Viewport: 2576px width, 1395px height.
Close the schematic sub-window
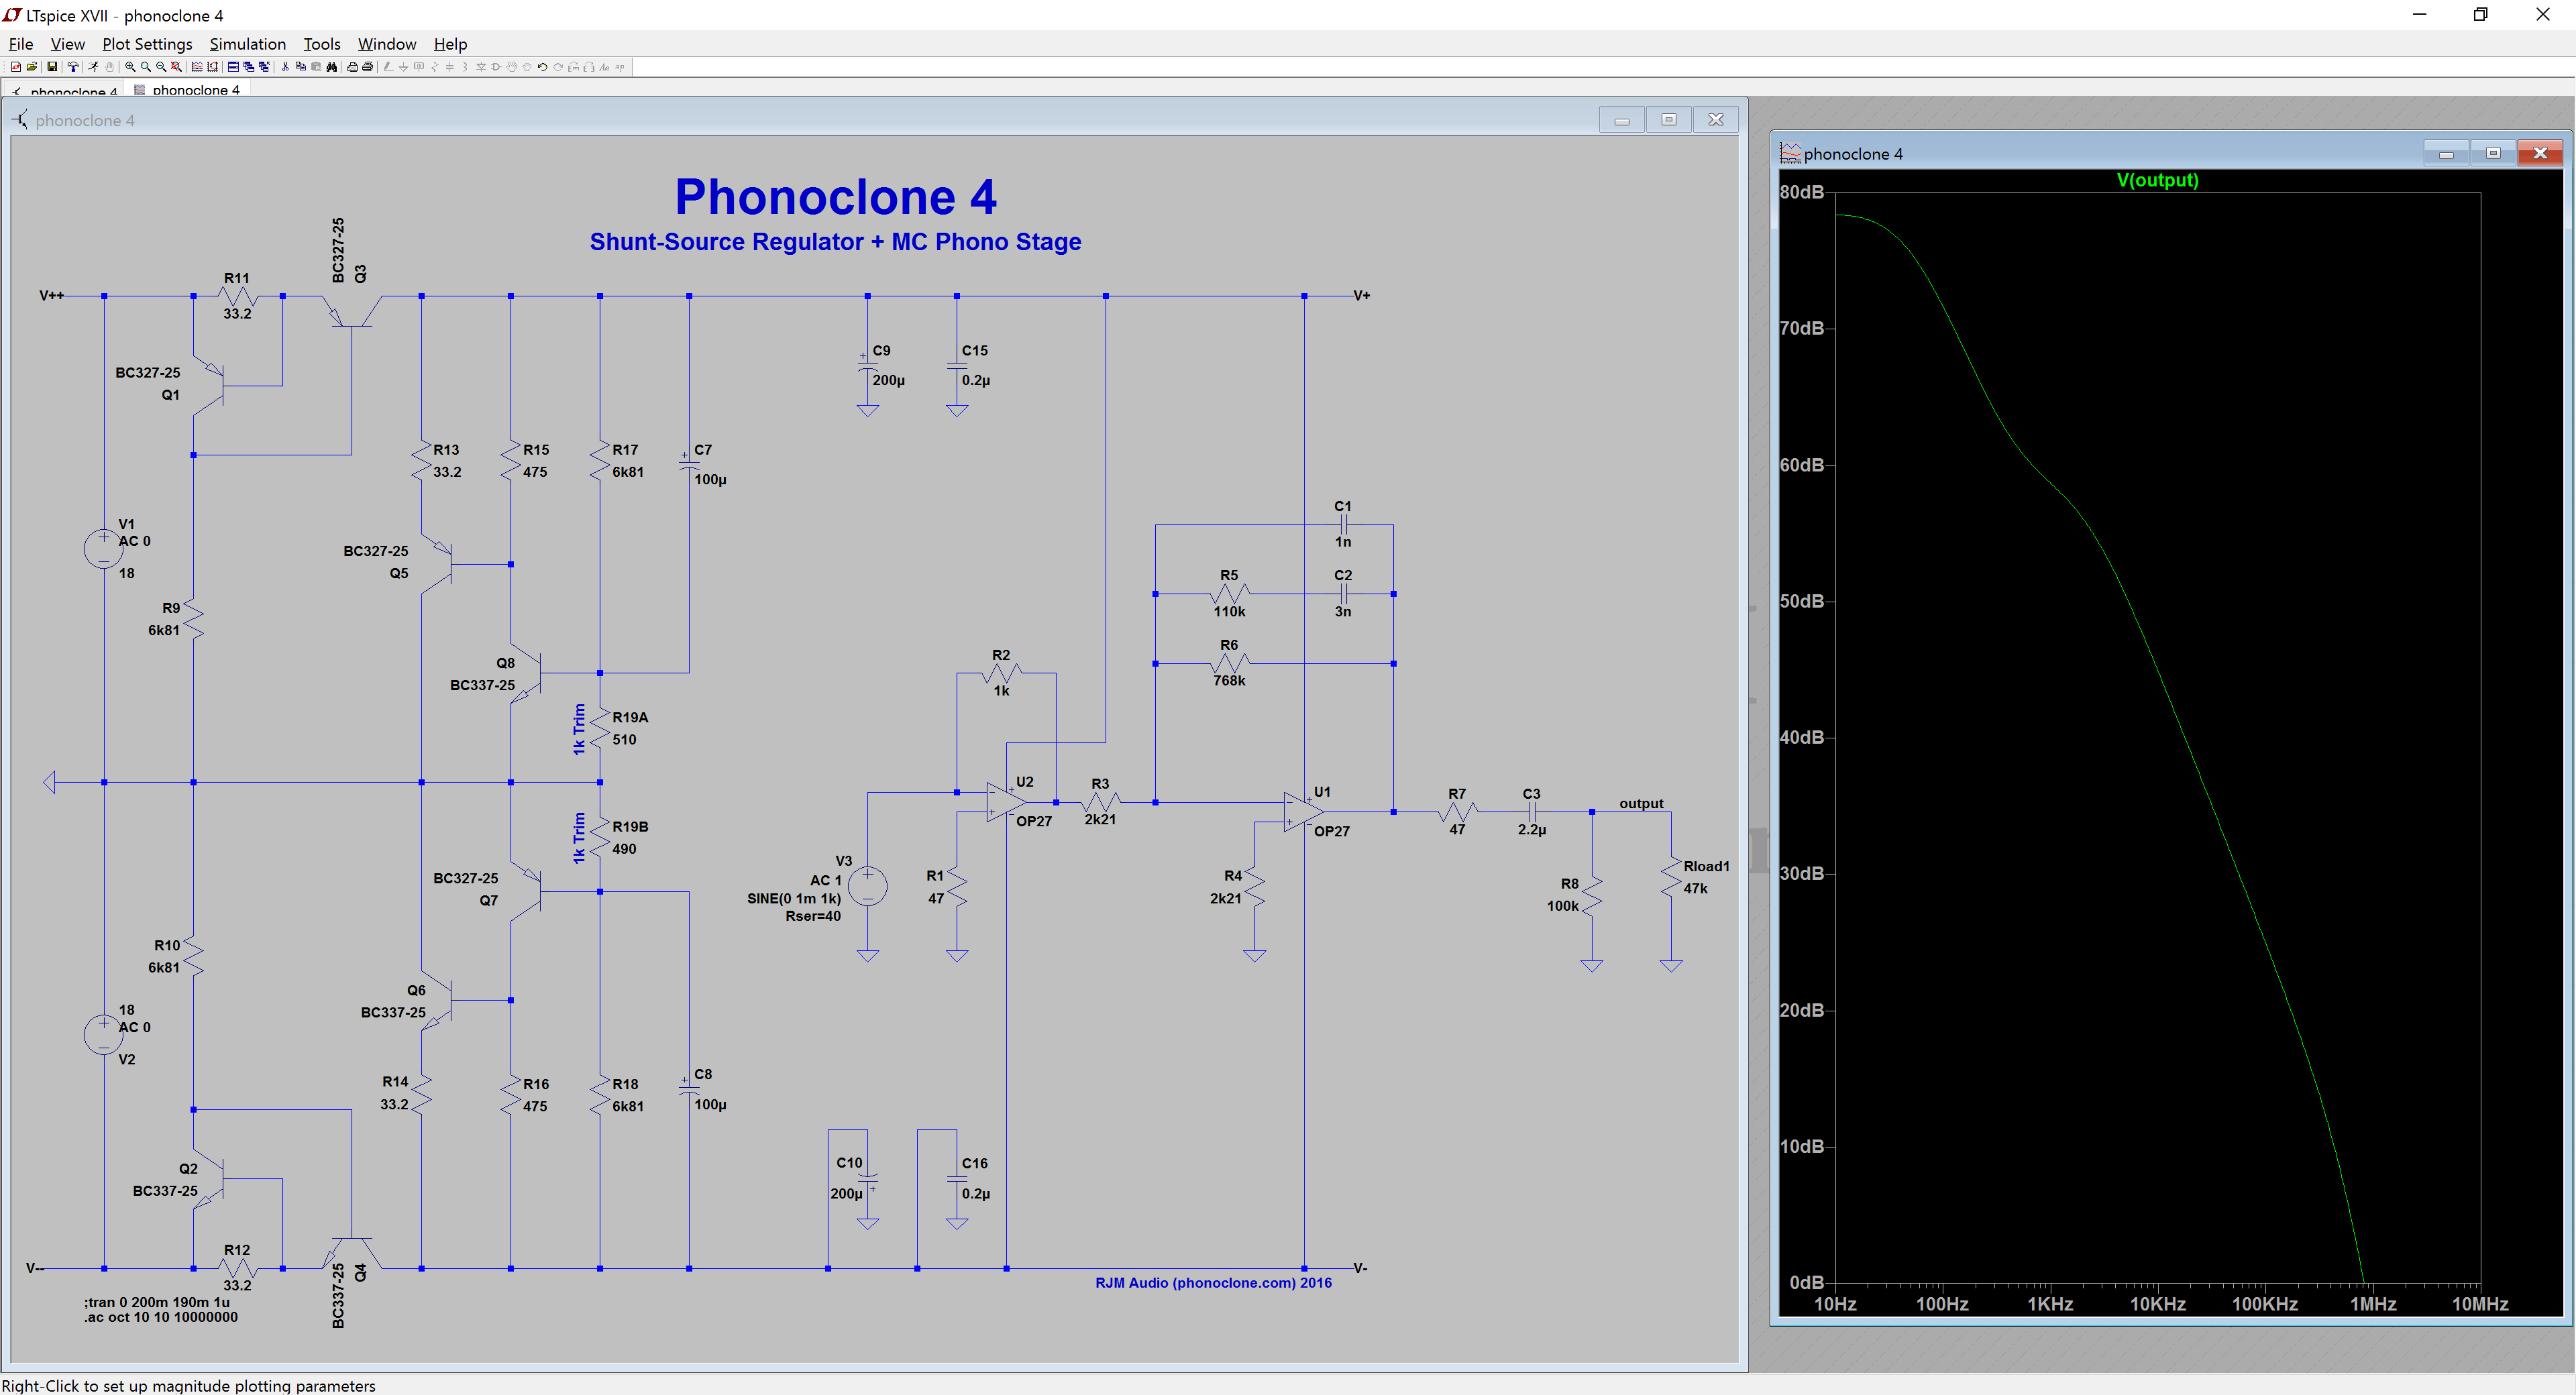1716,120
